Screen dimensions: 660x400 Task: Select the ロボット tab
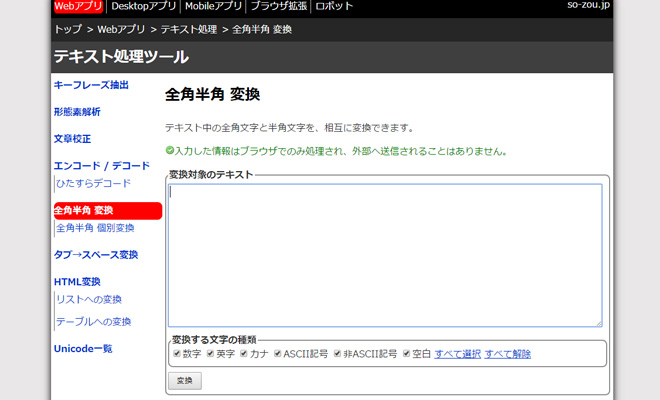pyautogui.click(x=334, y=7)
